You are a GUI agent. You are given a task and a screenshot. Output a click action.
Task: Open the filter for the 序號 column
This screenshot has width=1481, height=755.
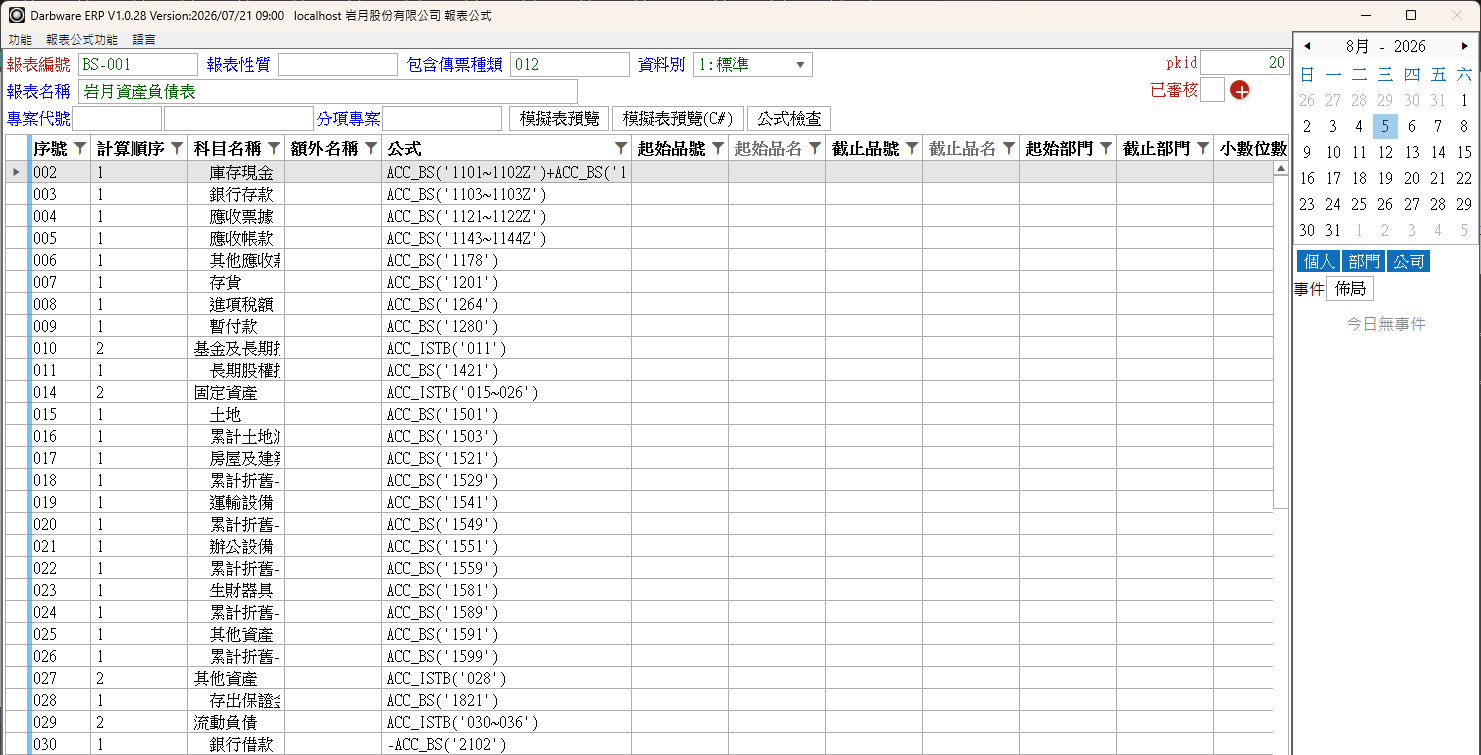point(80,149)
